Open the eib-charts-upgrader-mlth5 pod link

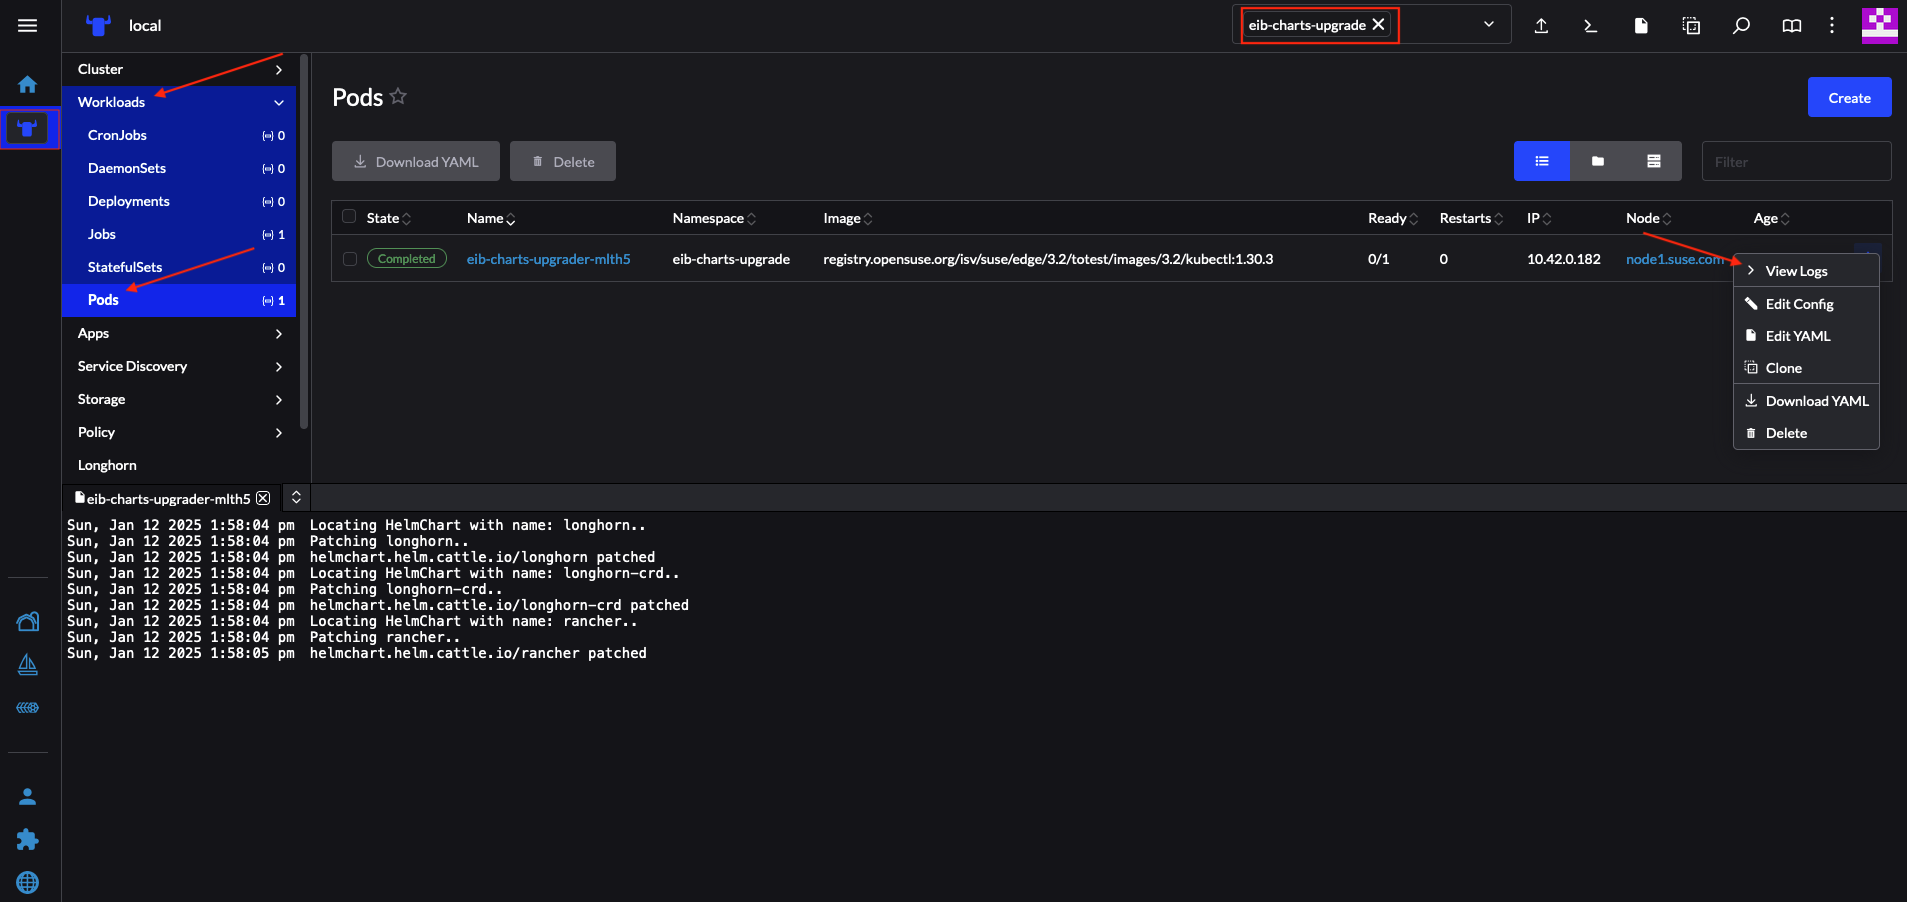548,259
